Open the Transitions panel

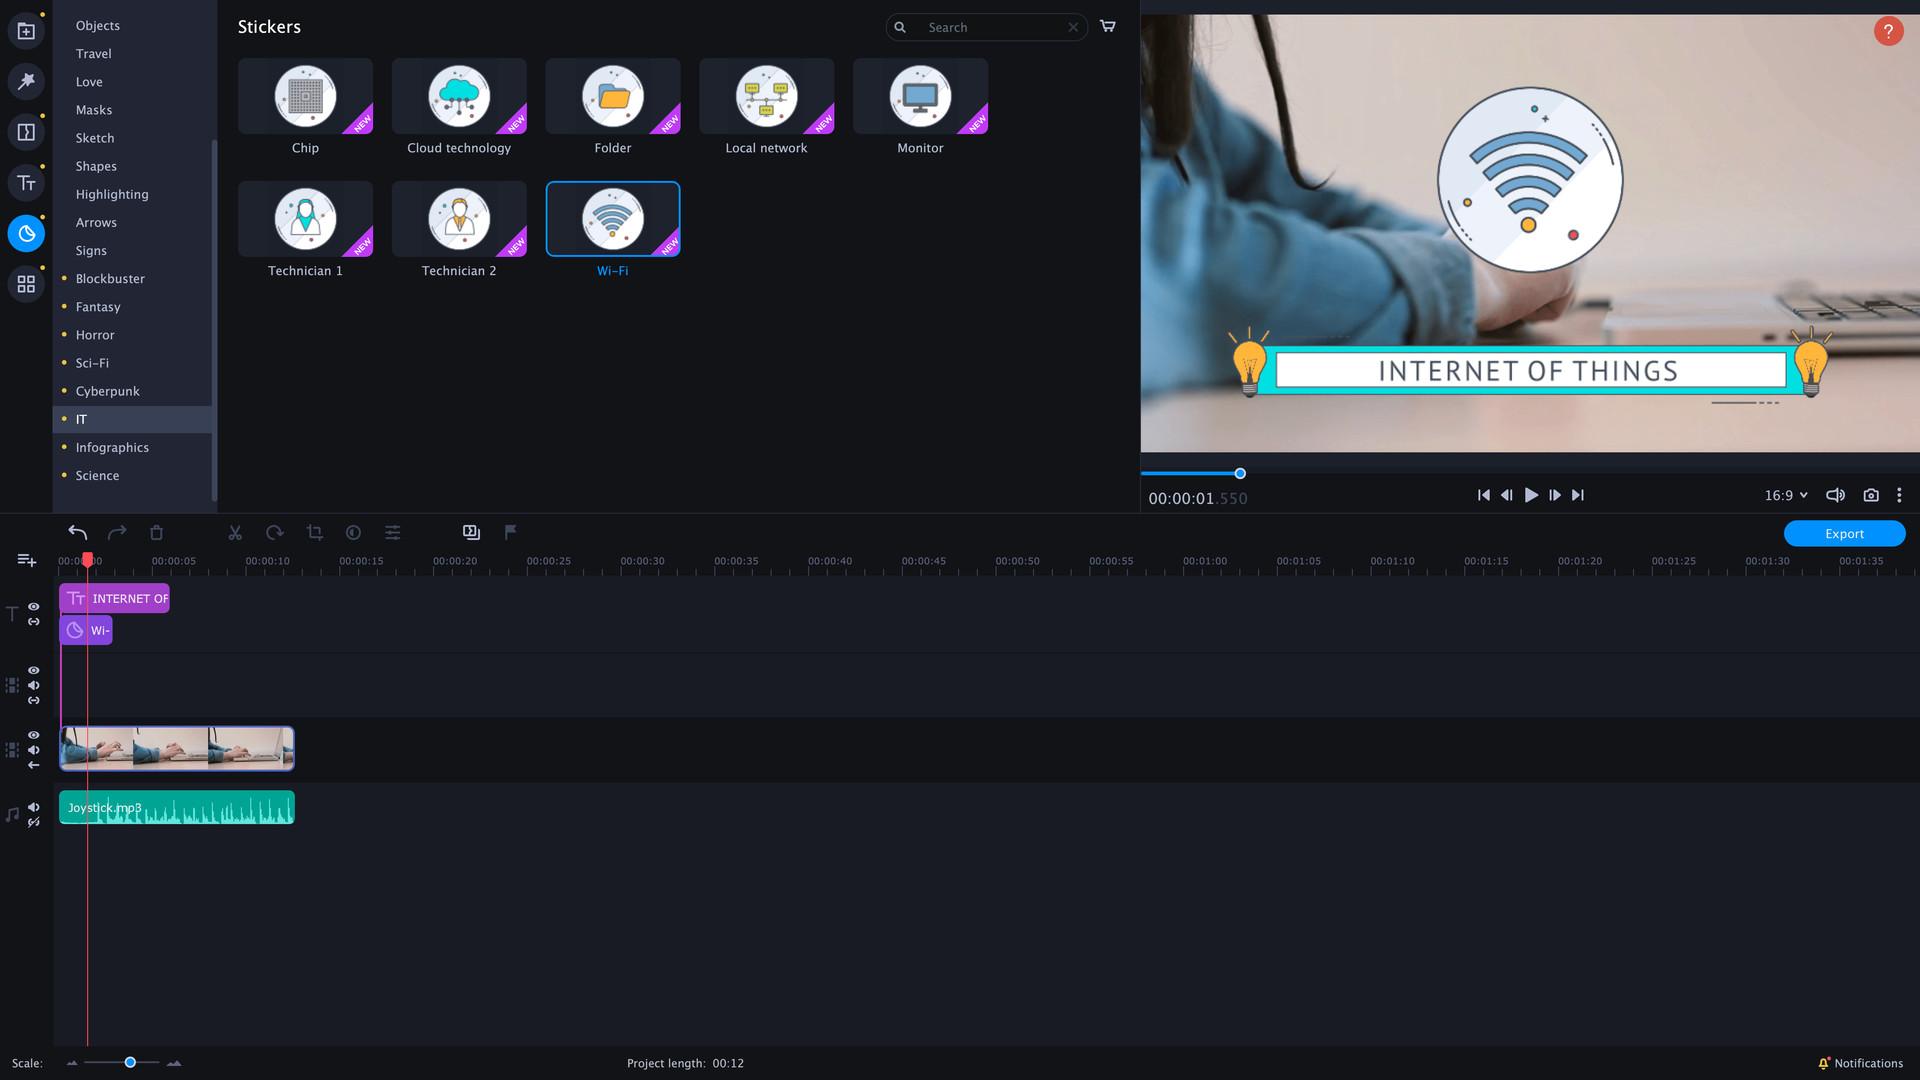tap(25, 131)
